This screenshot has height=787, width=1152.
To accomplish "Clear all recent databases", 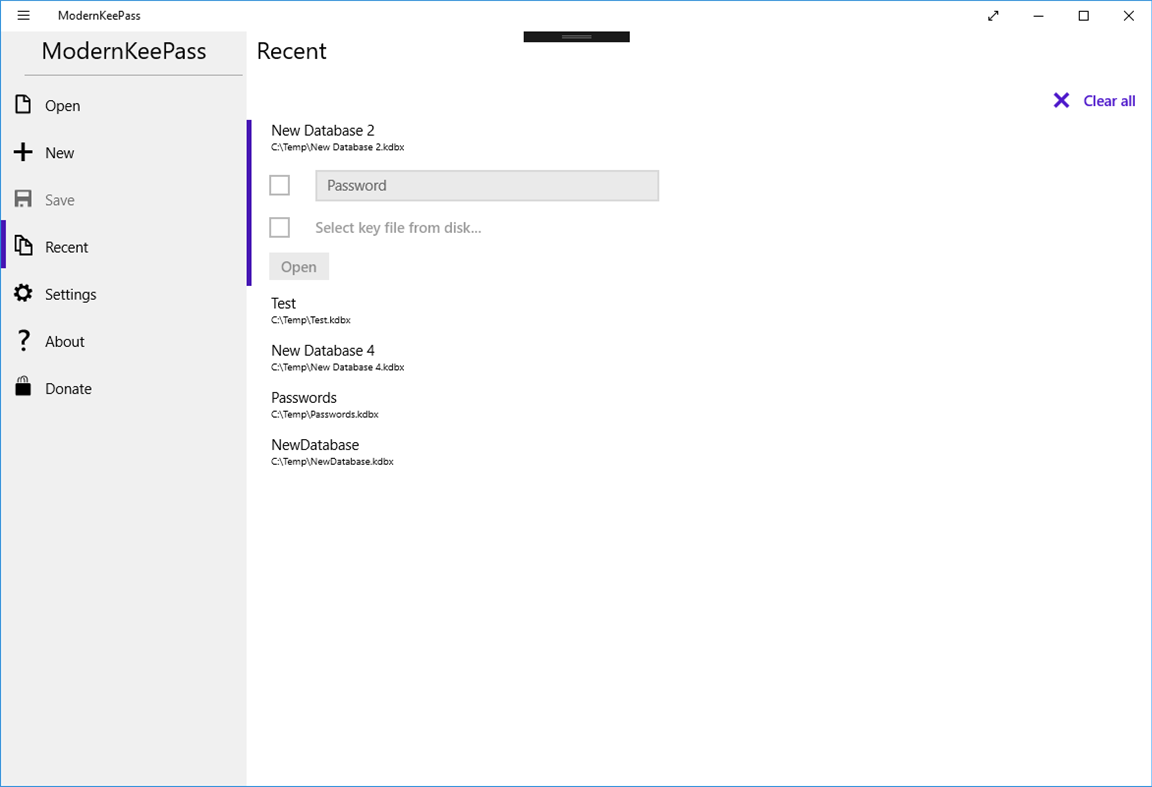I will coord(1107,100).
